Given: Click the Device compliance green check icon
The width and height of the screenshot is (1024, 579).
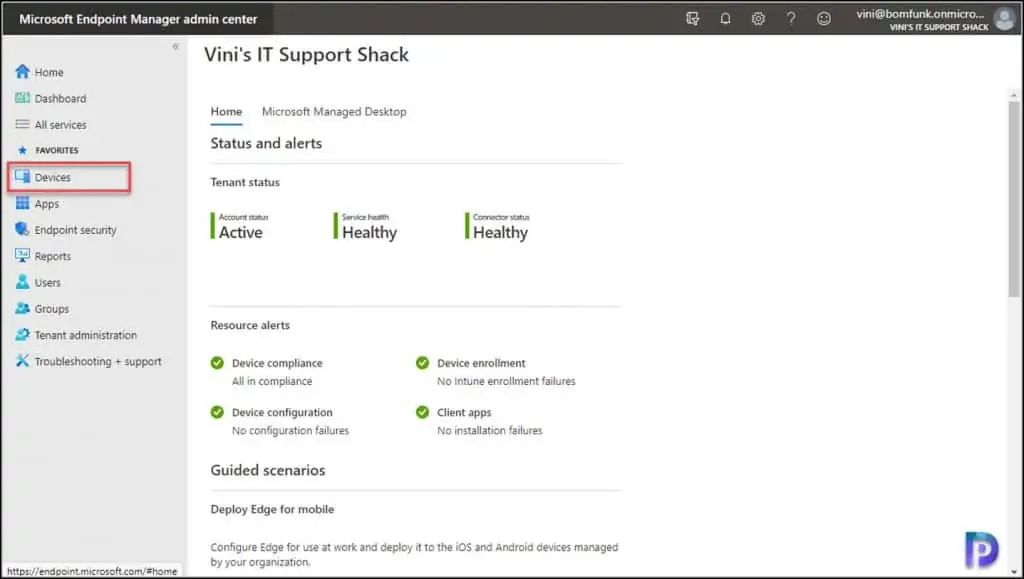Looking at the screenshot, I should coord(217,363).
